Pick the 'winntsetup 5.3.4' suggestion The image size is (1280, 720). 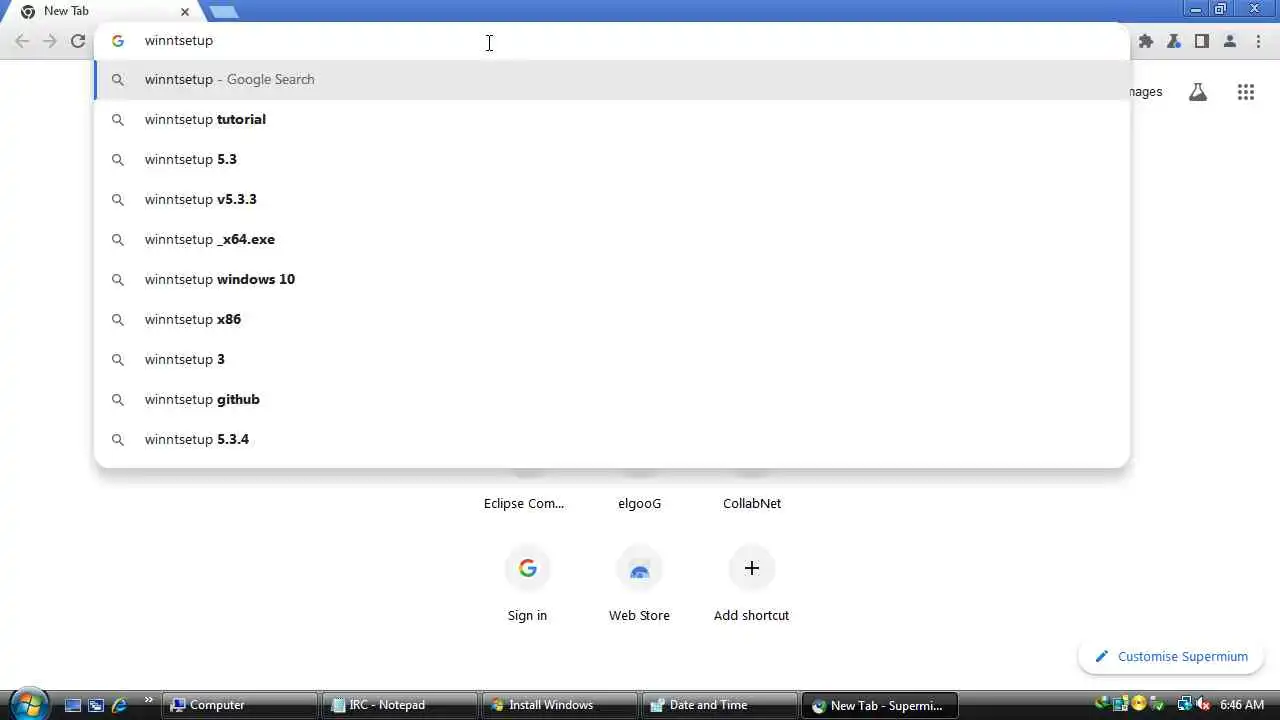(x=612, y=439)
